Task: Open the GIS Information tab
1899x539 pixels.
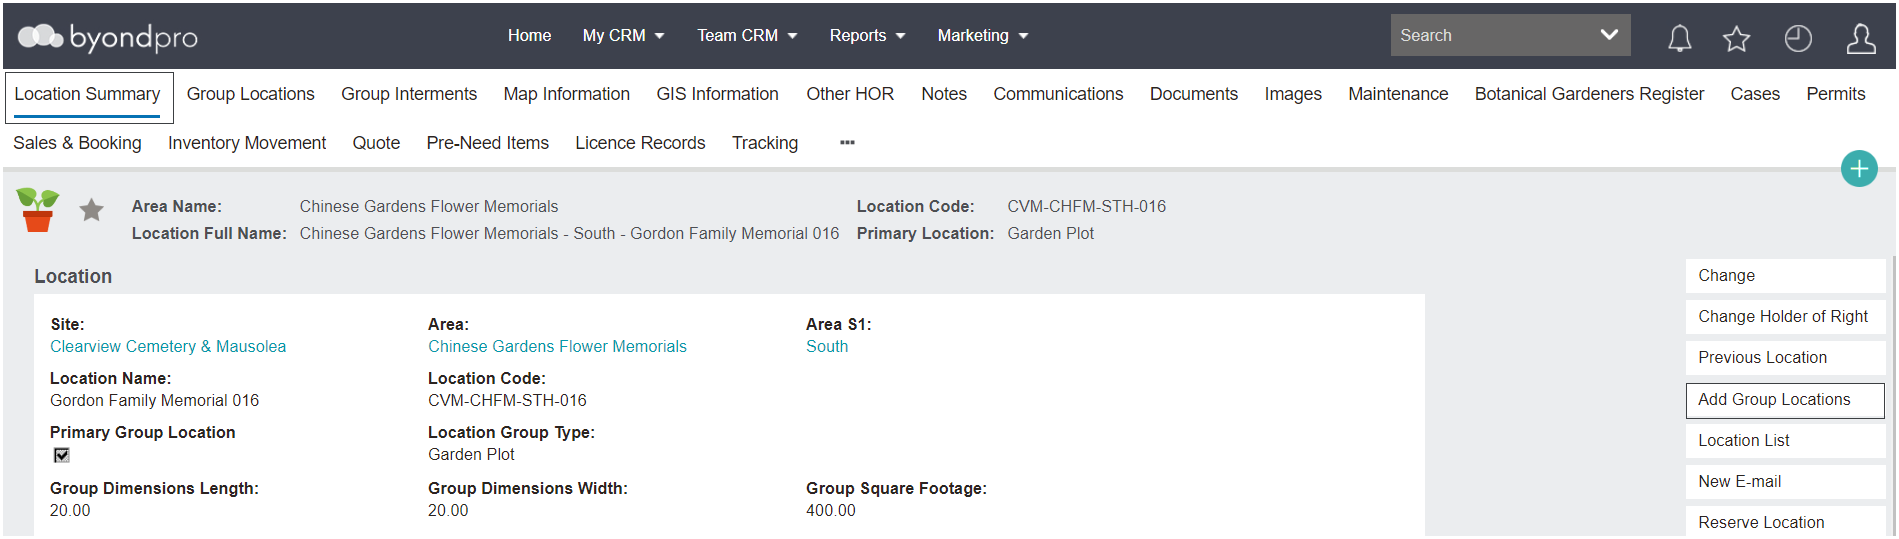Action: [x=717, y=94]
